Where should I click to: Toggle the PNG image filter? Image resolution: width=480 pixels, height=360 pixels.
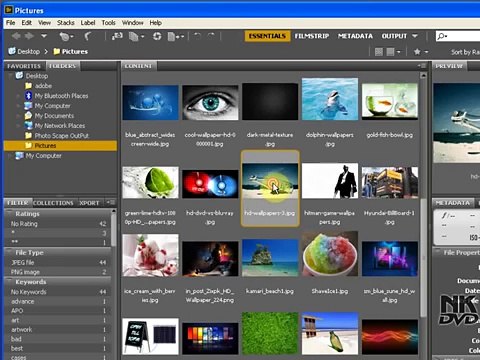[x=58, y=272]
